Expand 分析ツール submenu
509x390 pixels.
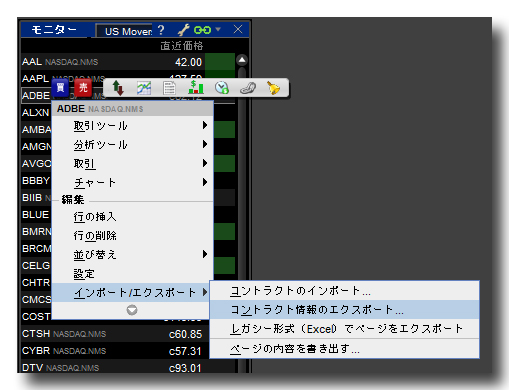point(133,145)
